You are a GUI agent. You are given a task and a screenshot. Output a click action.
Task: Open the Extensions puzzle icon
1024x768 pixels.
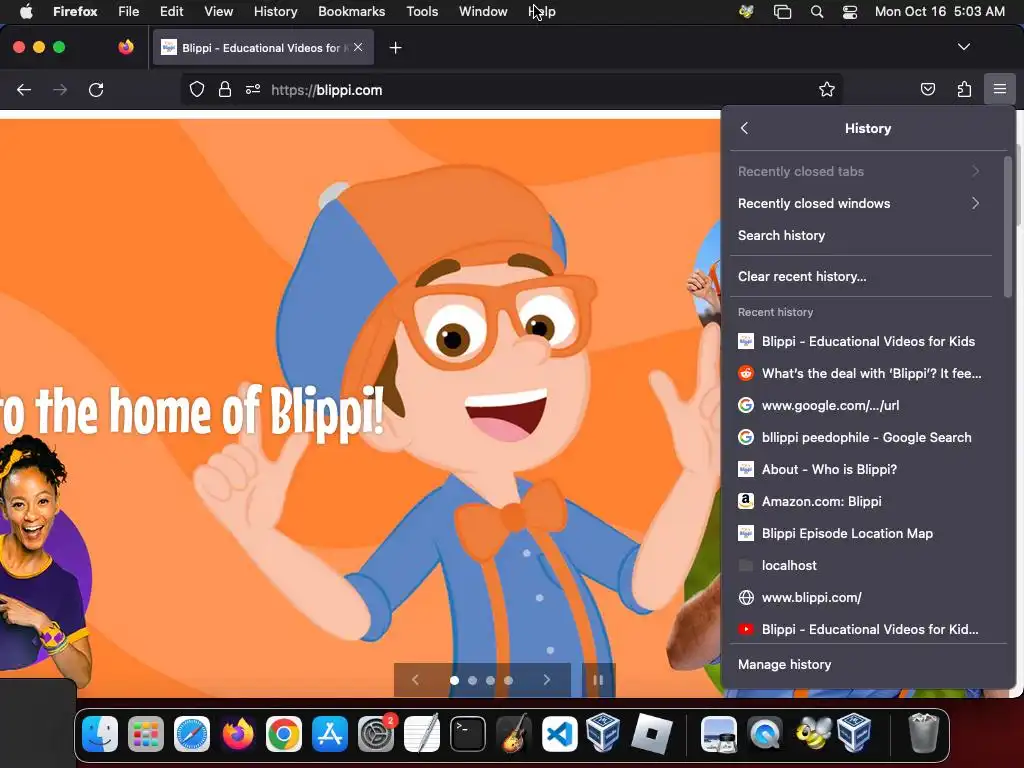coord(964,89)
